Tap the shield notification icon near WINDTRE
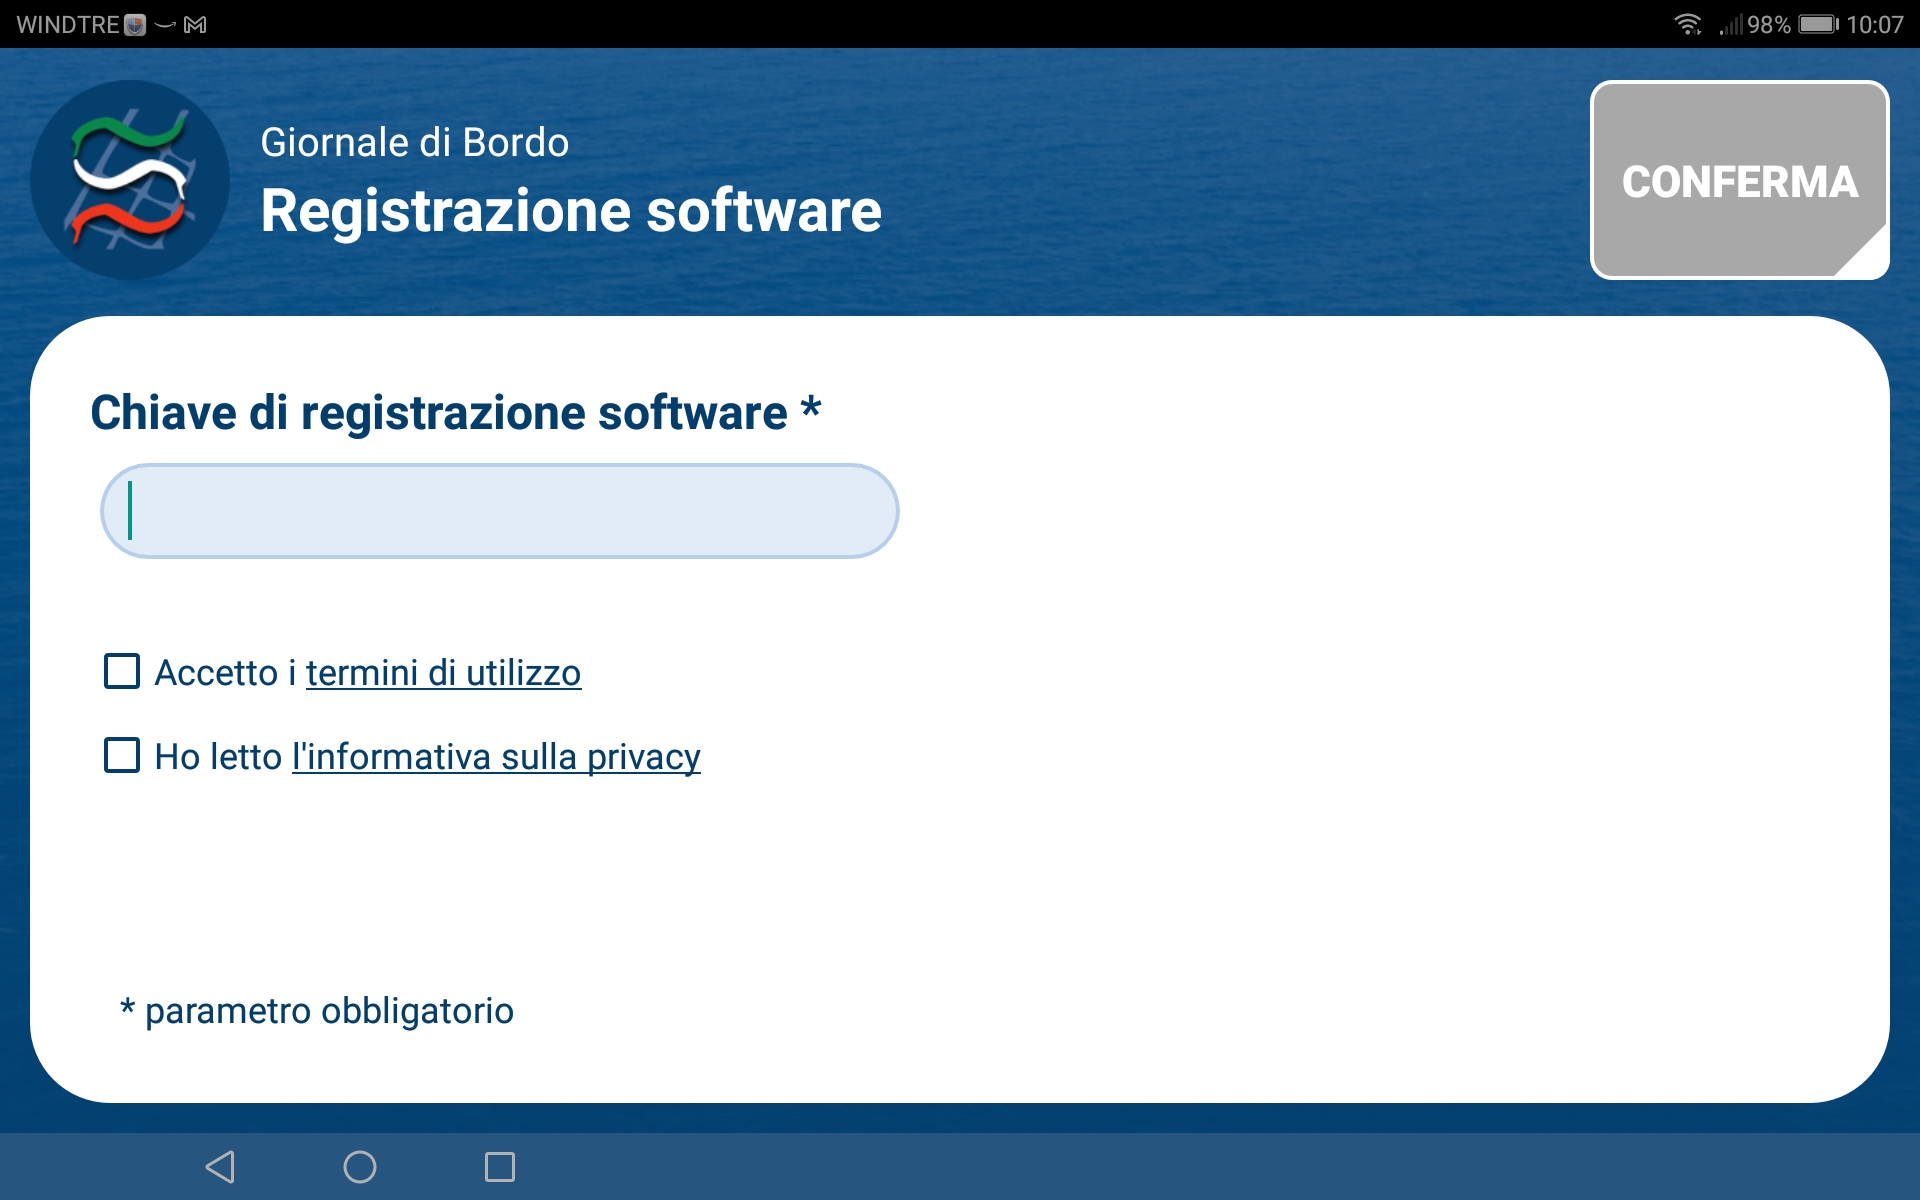Image resolution: width=1920 pixels, height=1200 pixels. coord(135,24)
